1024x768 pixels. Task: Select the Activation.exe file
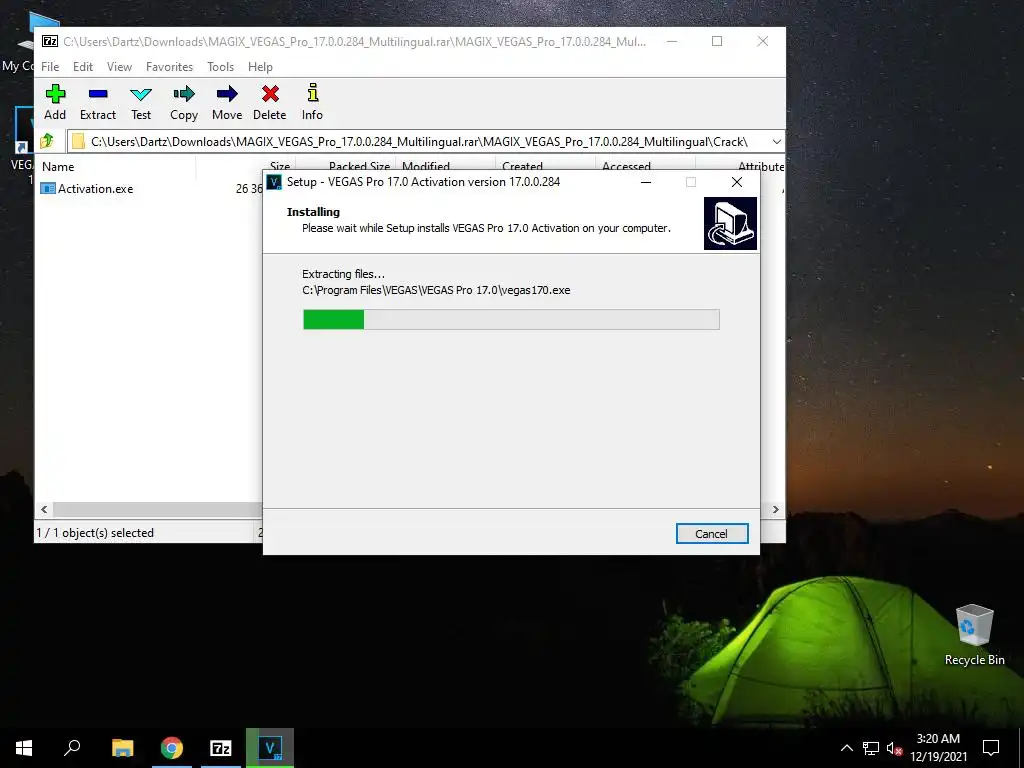(87, 189)
